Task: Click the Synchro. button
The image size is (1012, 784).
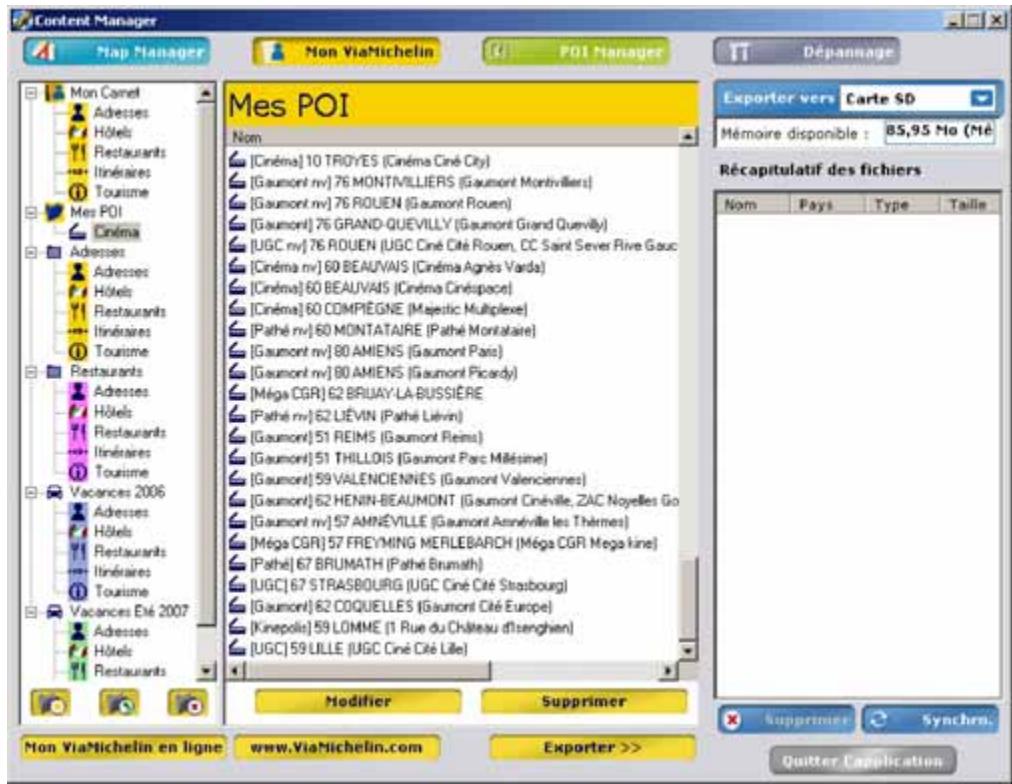Action: (x=931, y=720)
